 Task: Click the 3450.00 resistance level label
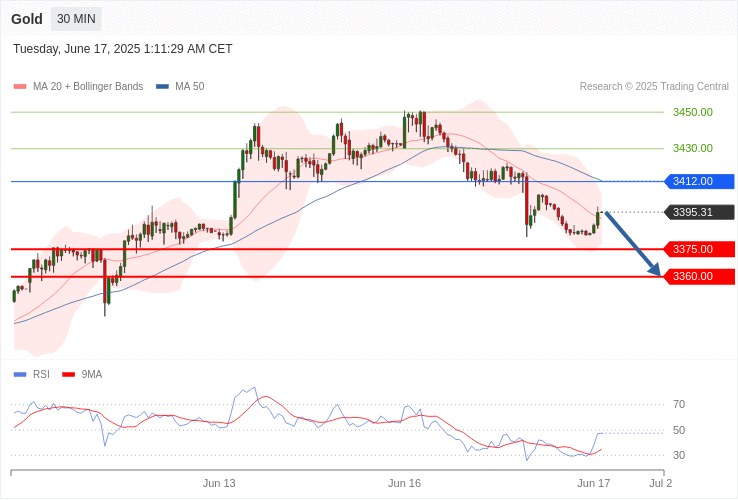click(x=692, y=113)
